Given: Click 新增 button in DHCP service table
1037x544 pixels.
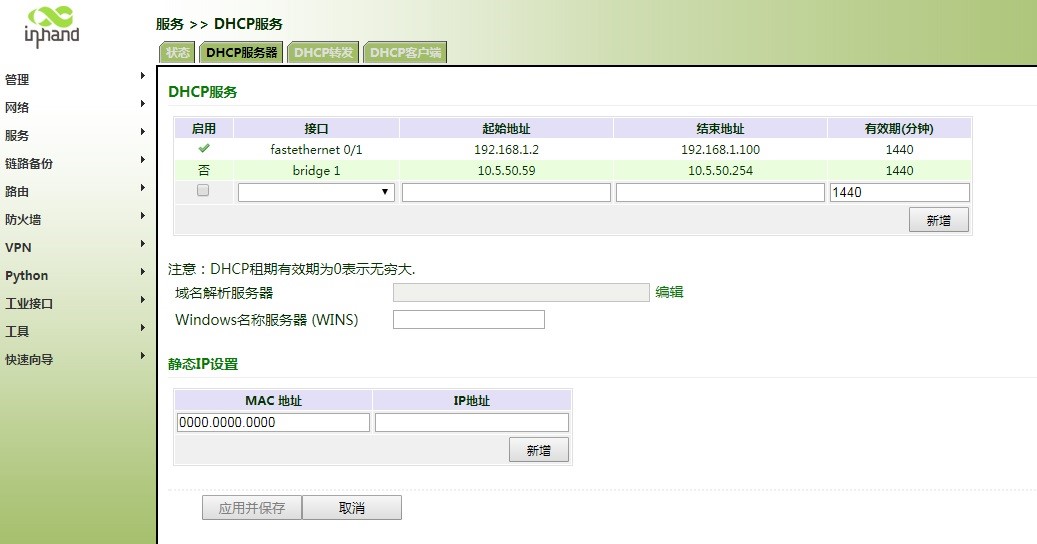Looking at the screenshot, I should coord(938,221).
